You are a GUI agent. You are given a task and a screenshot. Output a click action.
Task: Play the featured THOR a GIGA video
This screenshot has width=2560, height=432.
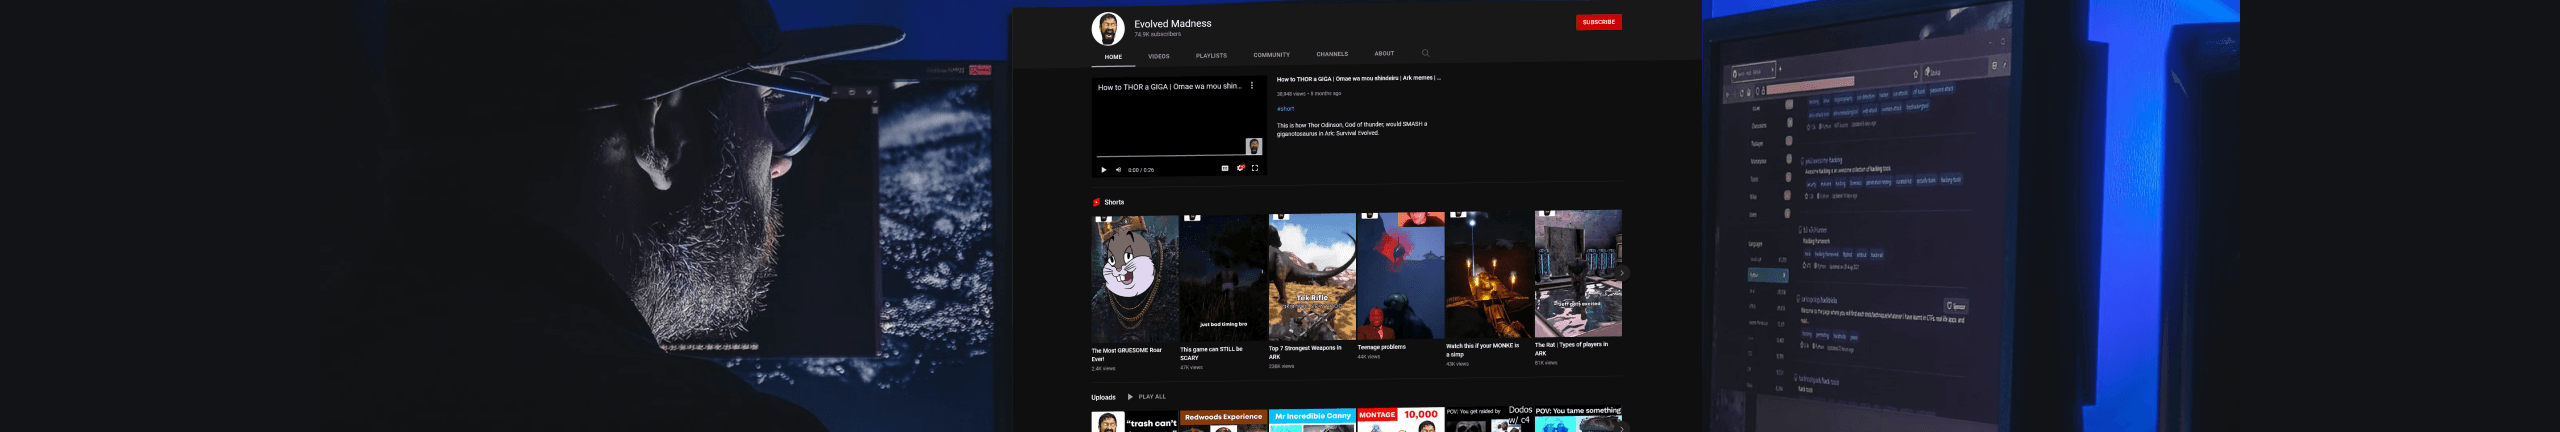1104,170
